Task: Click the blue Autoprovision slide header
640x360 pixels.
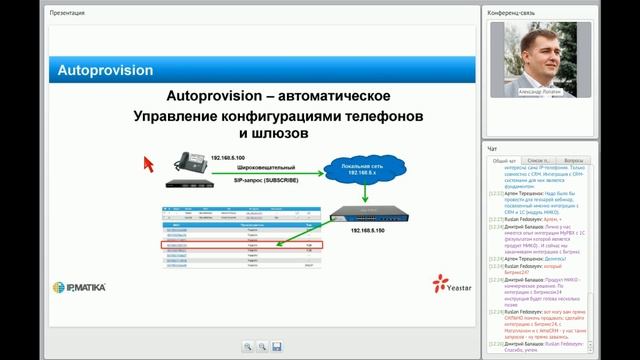Action: (x=262, y=70)
